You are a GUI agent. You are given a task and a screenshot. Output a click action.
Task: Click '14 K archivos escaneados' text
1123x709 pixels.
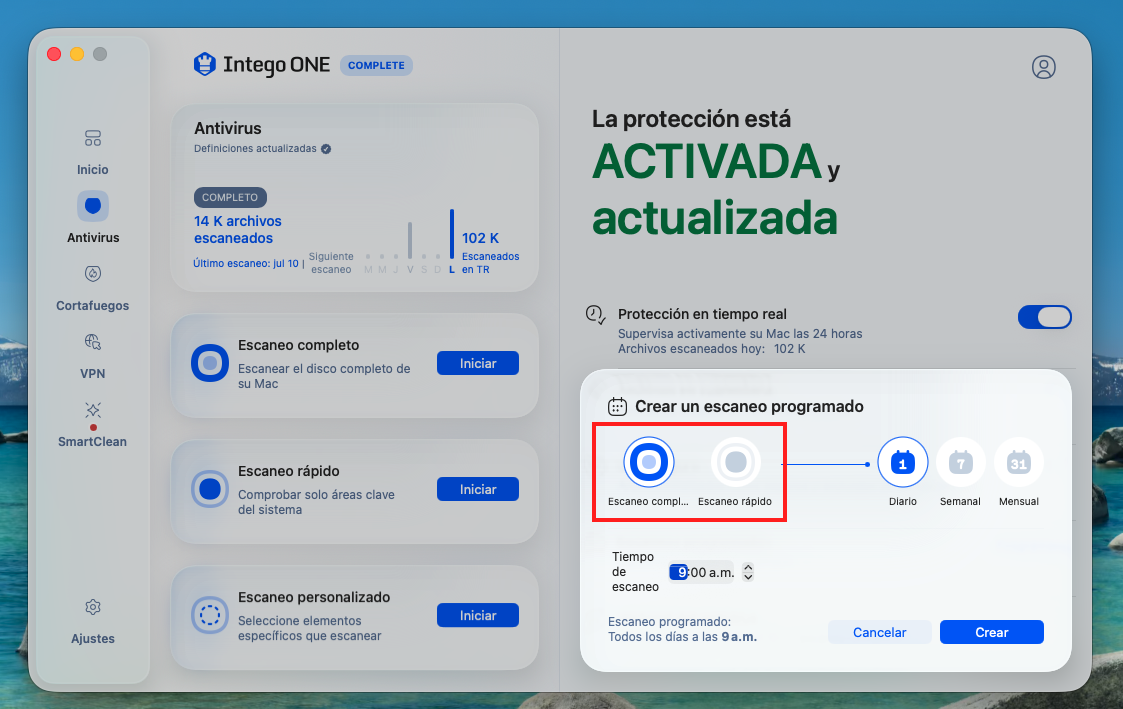(x=238, y=230)
